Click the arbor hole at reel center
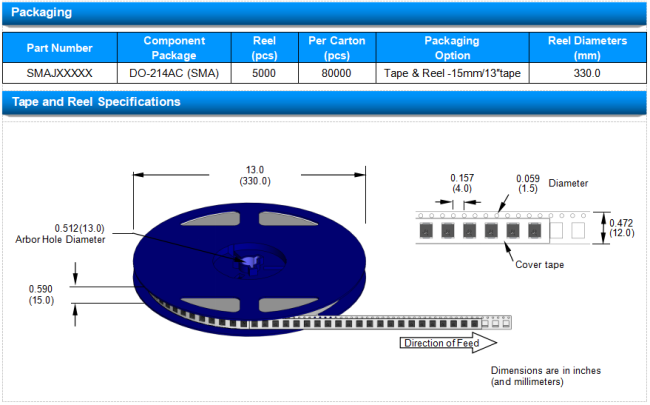The height and width of the screenshot is (405, 650). 246,261
